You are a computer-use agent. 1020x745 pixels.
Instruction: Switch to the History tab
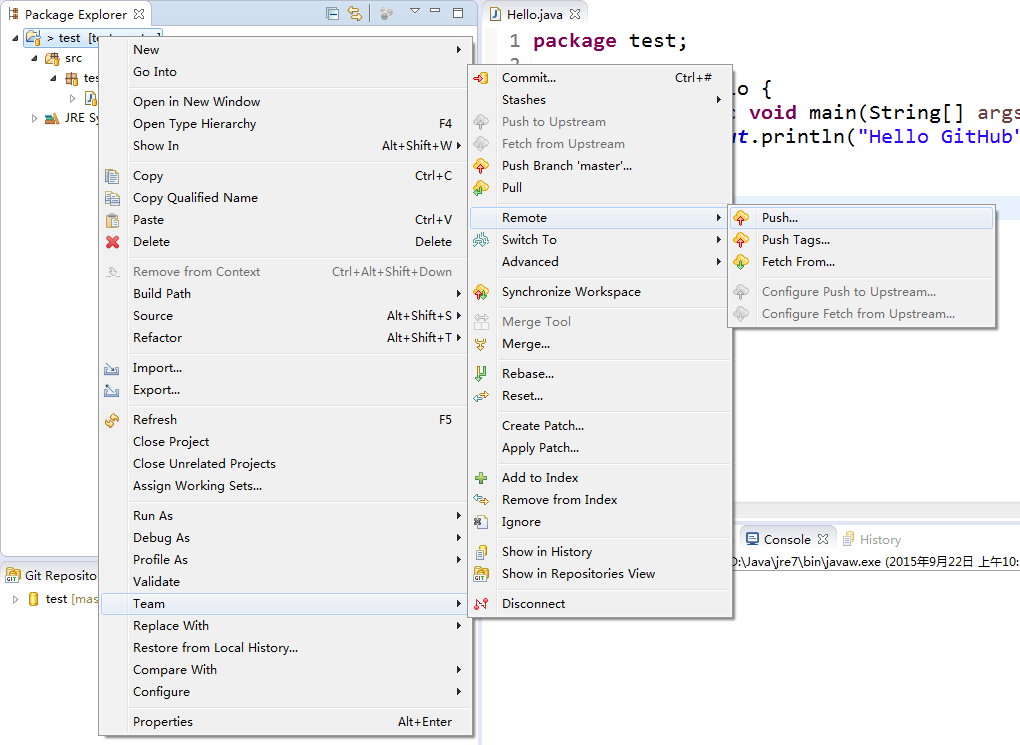tap(879, 539)
